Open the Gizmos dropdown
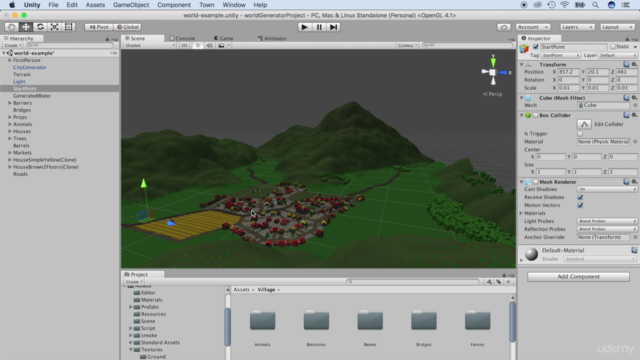 (407, 45)
